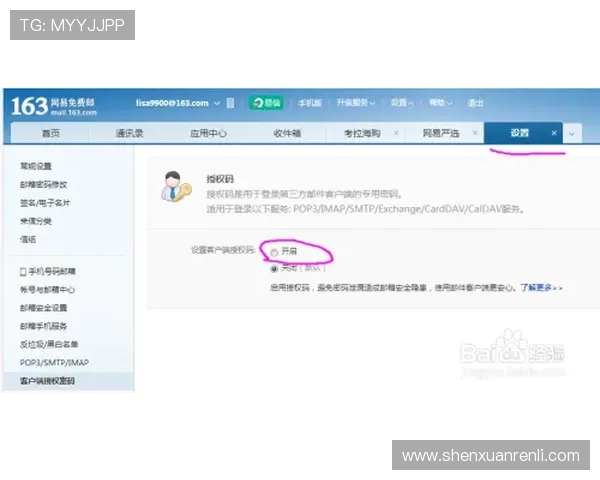Click the 163 网易免费邮 logo
The image size is (600, 480).
(x=54, y=106)
